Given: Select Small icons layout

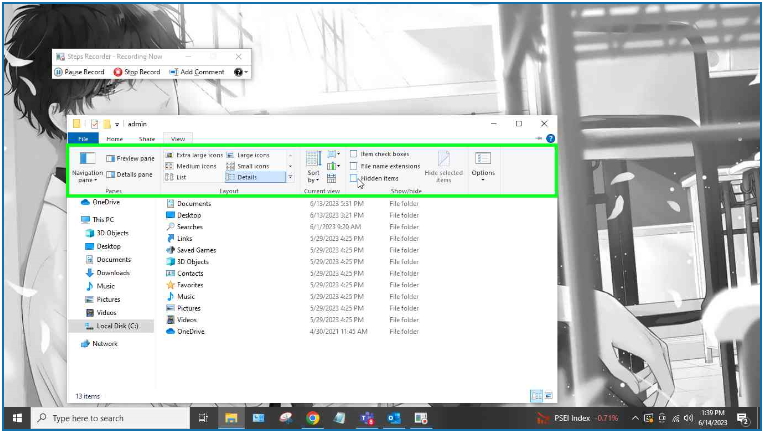Looking at the screenshot, I should 248,166.
